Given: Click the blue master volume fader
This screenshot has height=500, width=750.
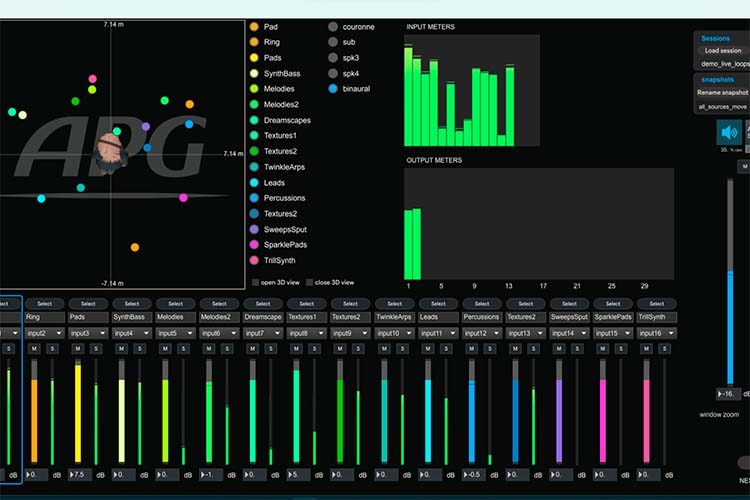Looking at the screenshot, I should point(730,281).
